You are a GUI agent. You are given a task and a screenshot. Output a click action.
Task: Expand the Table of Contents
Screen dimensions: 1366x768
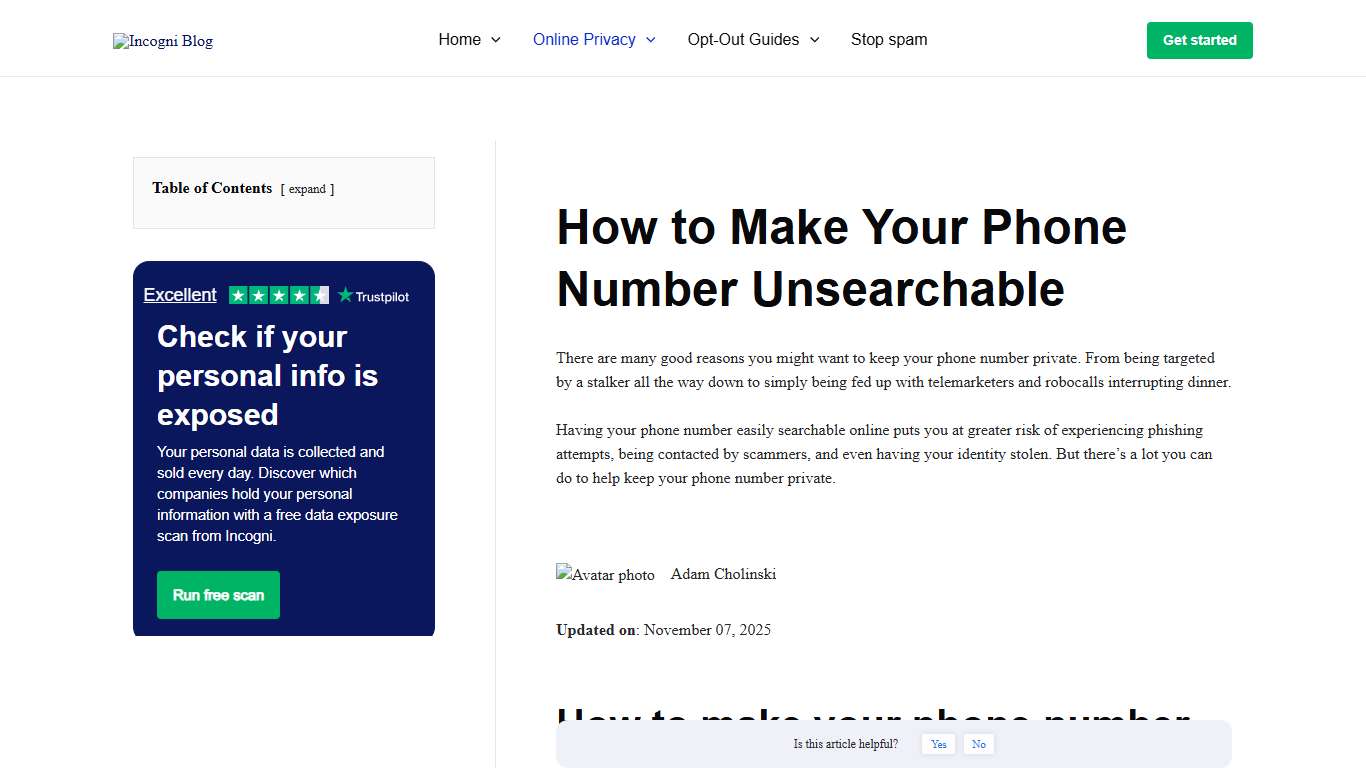pyautogui.click(x=308, y=189)
